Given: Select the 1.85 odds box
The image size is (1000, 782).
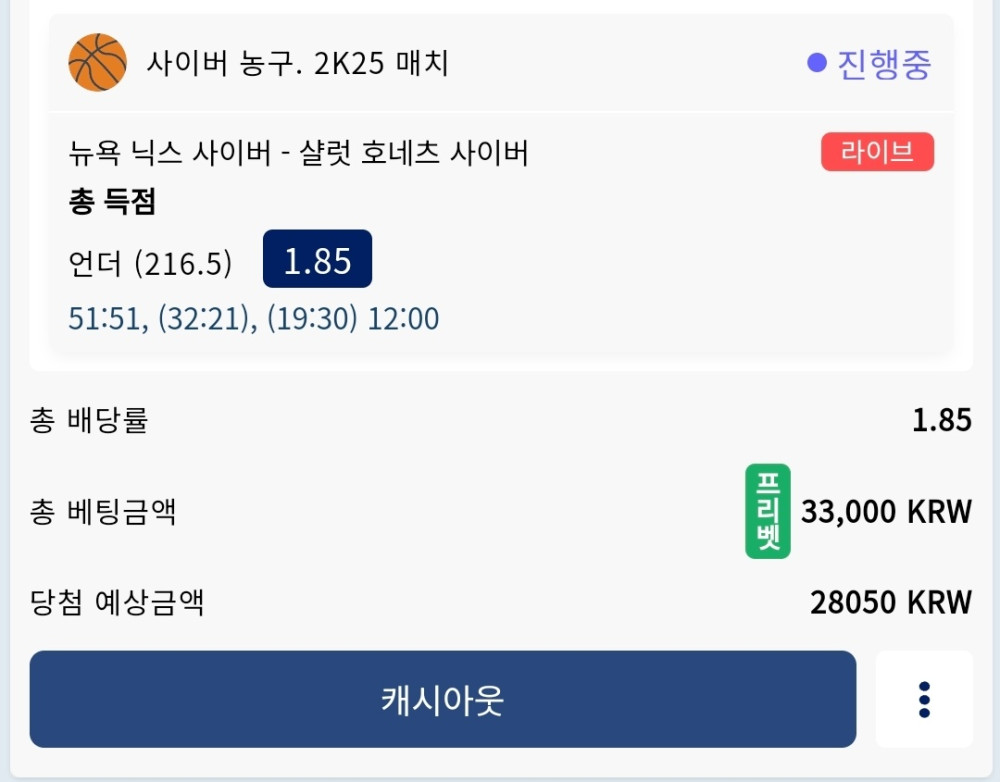Looking at the screenshot, I should 317,260.
